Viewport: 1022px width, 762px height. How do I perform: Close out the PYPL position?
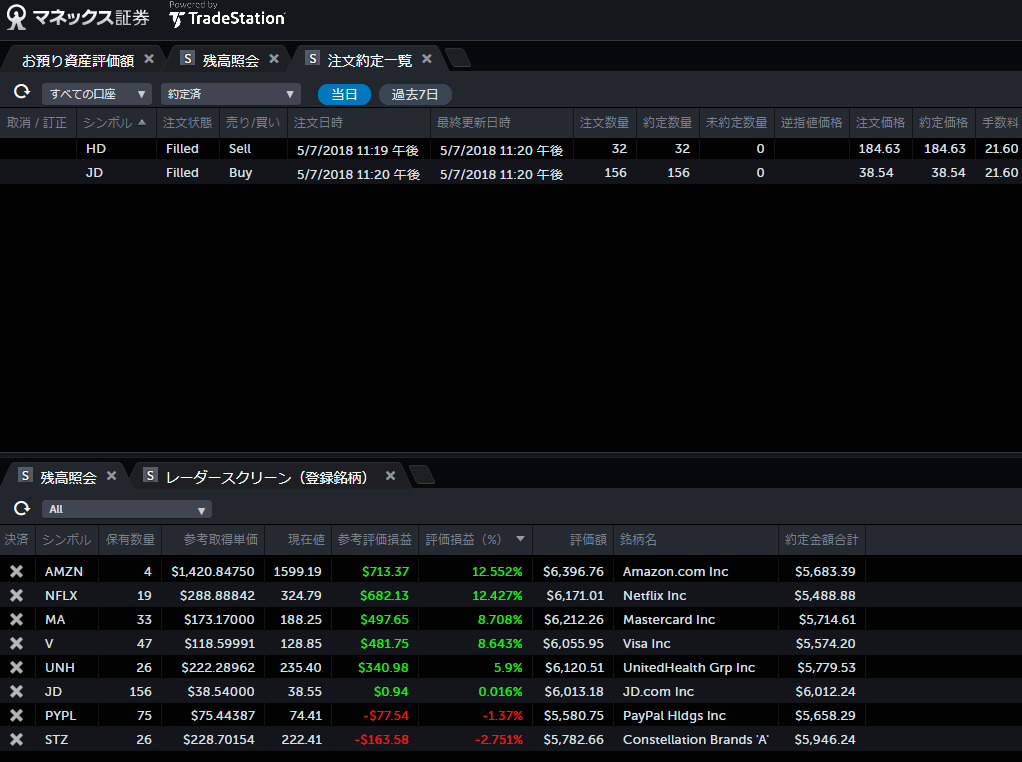pos(16,716)
